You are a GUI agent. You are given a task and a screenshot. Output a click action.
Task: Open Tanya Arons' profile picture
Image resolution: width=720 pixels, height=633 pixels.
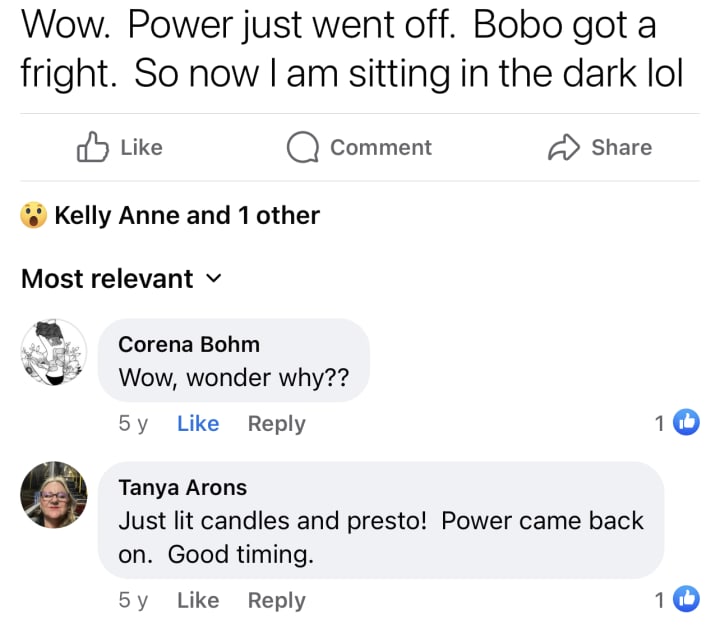click(x=54, y=495)
